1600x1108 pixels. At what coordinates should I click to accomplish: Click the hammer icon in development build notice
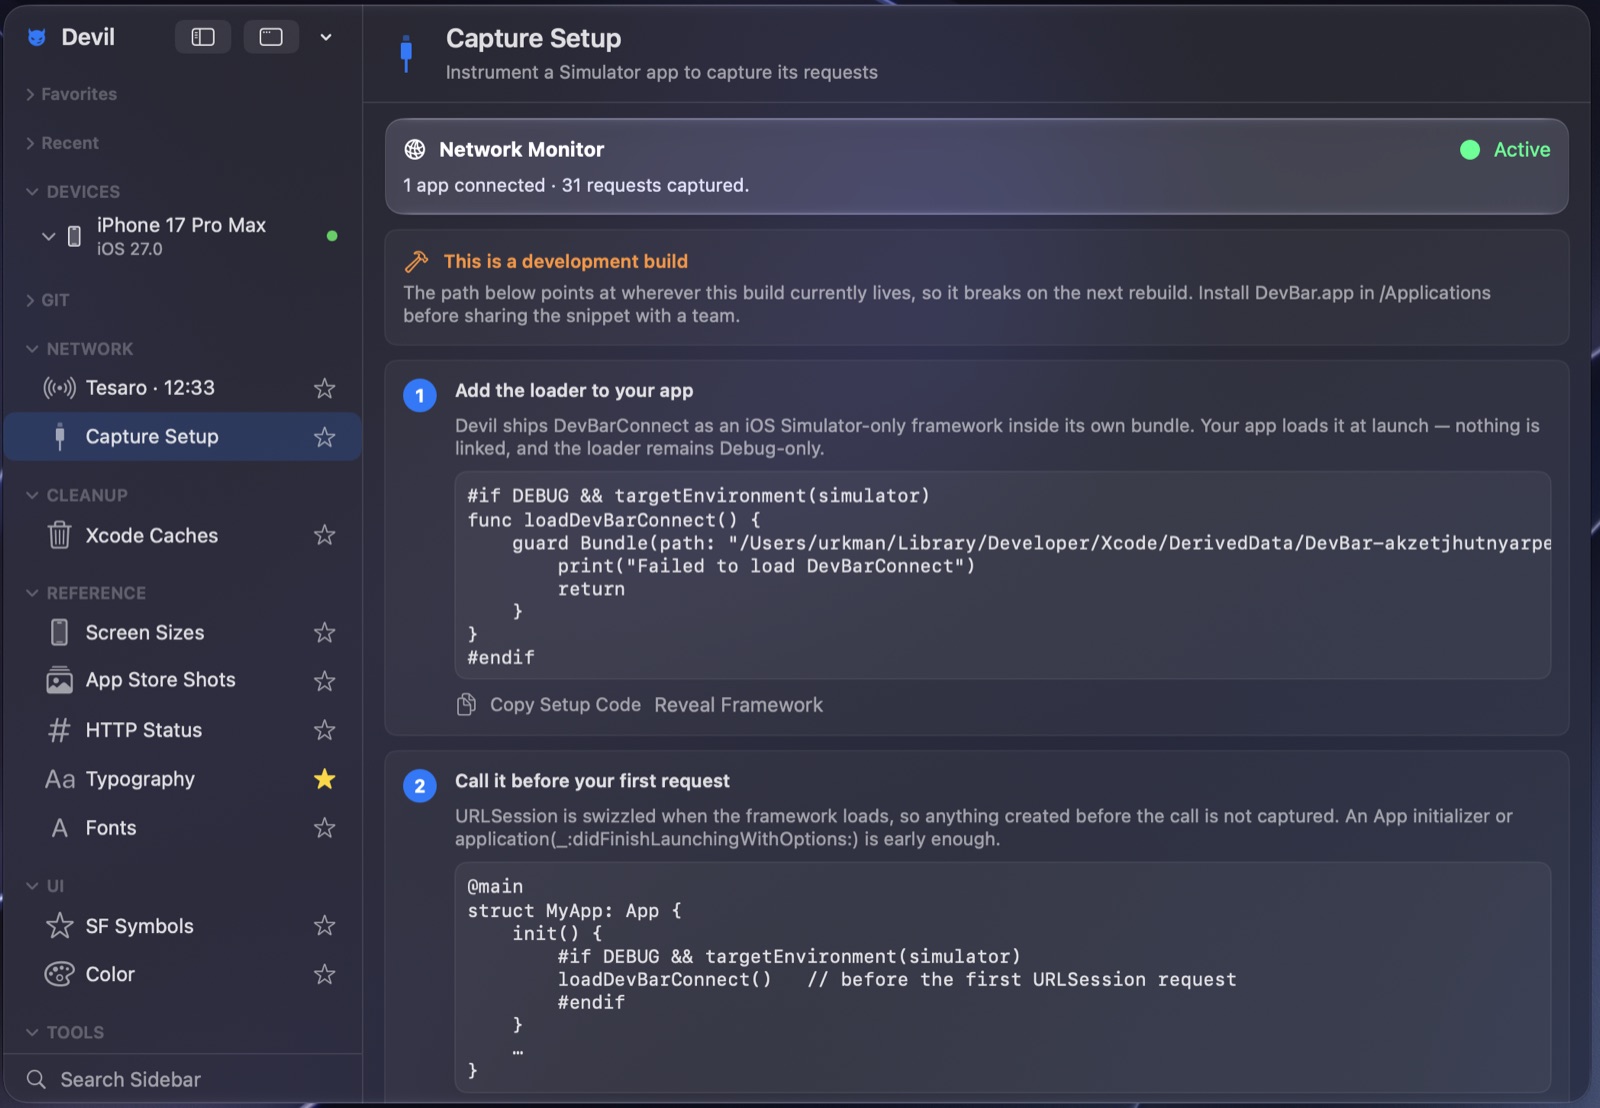(x=416, y=262)
